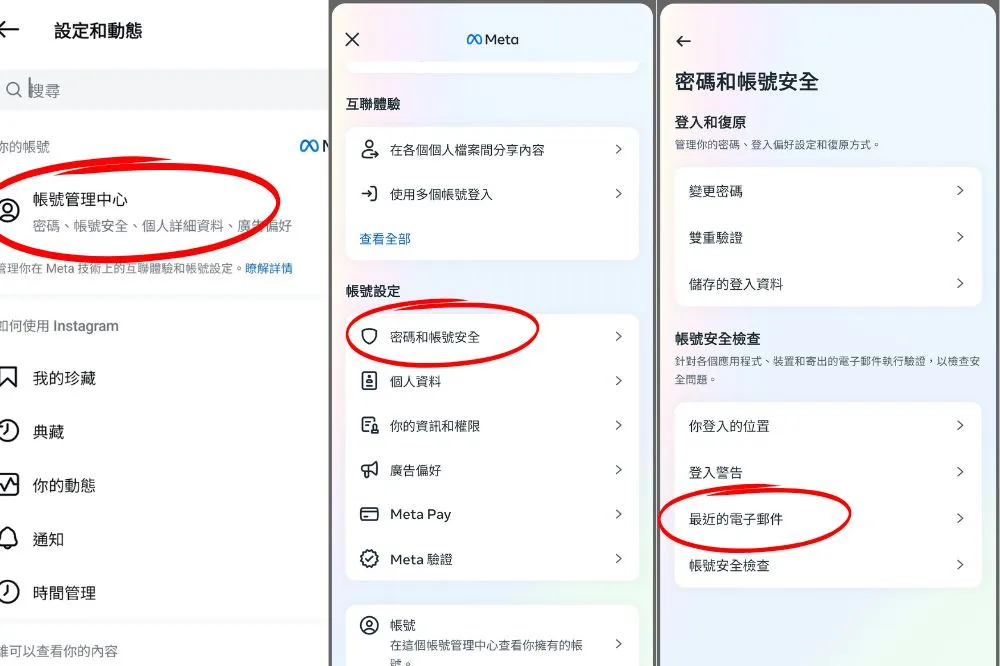Image resolution: width=1000 pixels, height=666 pixels.
Task: Open 我的珍藏 saved items
Action: [x=164, y=378]
